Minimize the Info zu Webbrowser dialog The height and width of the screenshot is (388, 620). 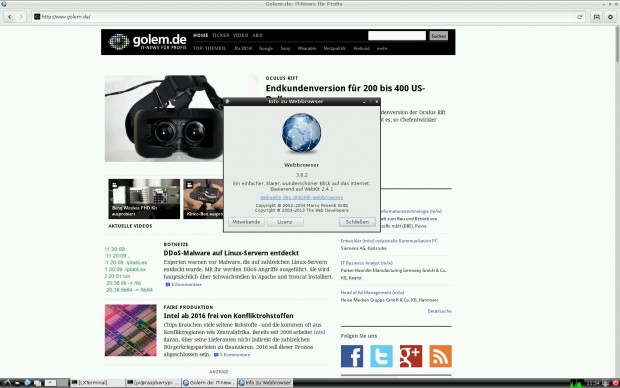click(x=364, y=102)
